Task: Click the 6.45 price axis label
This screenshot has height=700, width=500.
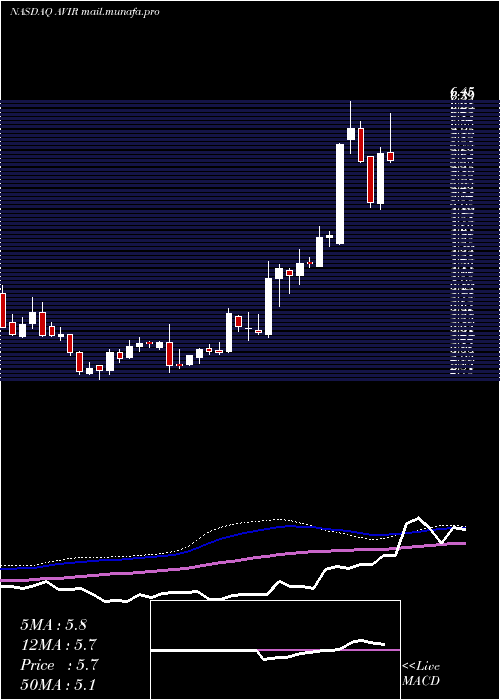Action: pyautogui.click(x=462, y=93)
